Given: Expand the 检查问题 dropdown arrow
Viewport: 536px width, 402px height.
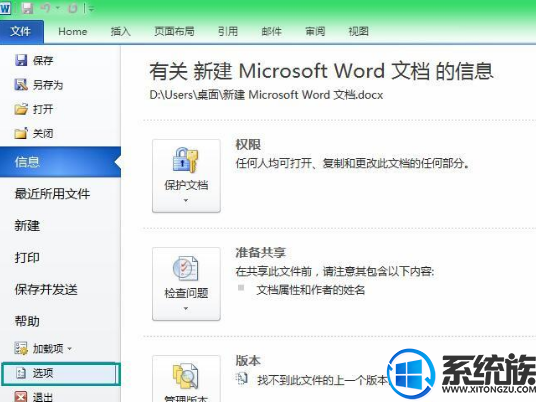Looking at the screenshot, I should click(x=186, y=309).
